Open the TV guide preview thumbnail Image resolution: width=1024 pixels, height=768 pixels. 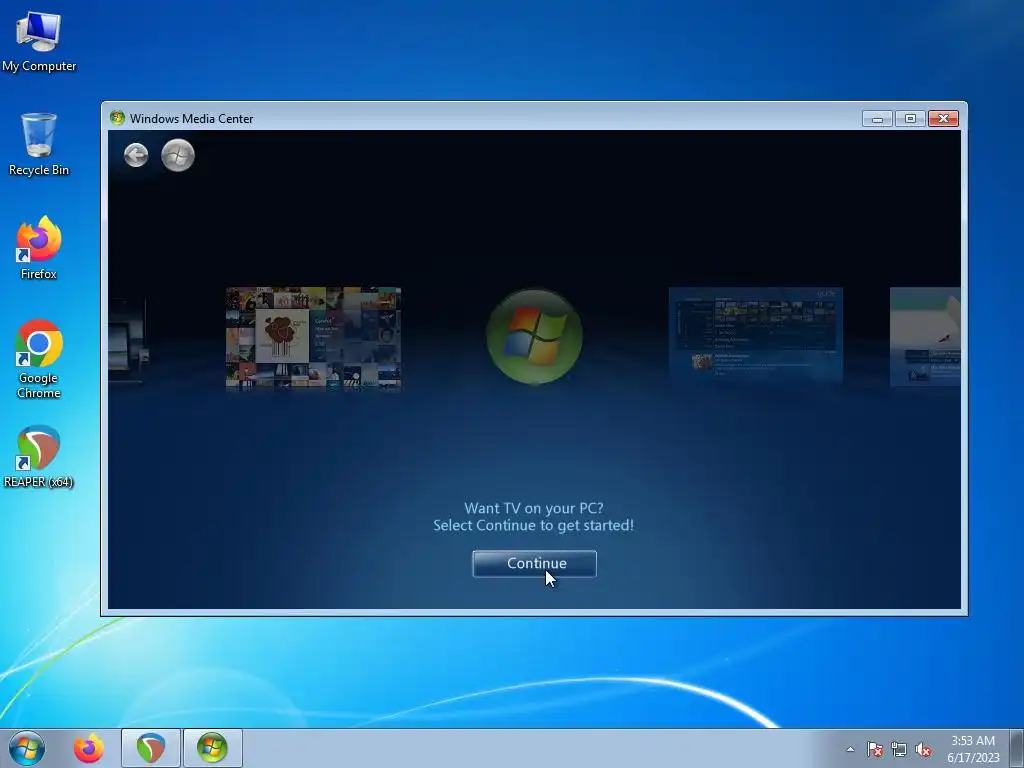pyautogui.click(x=756, y=334)
